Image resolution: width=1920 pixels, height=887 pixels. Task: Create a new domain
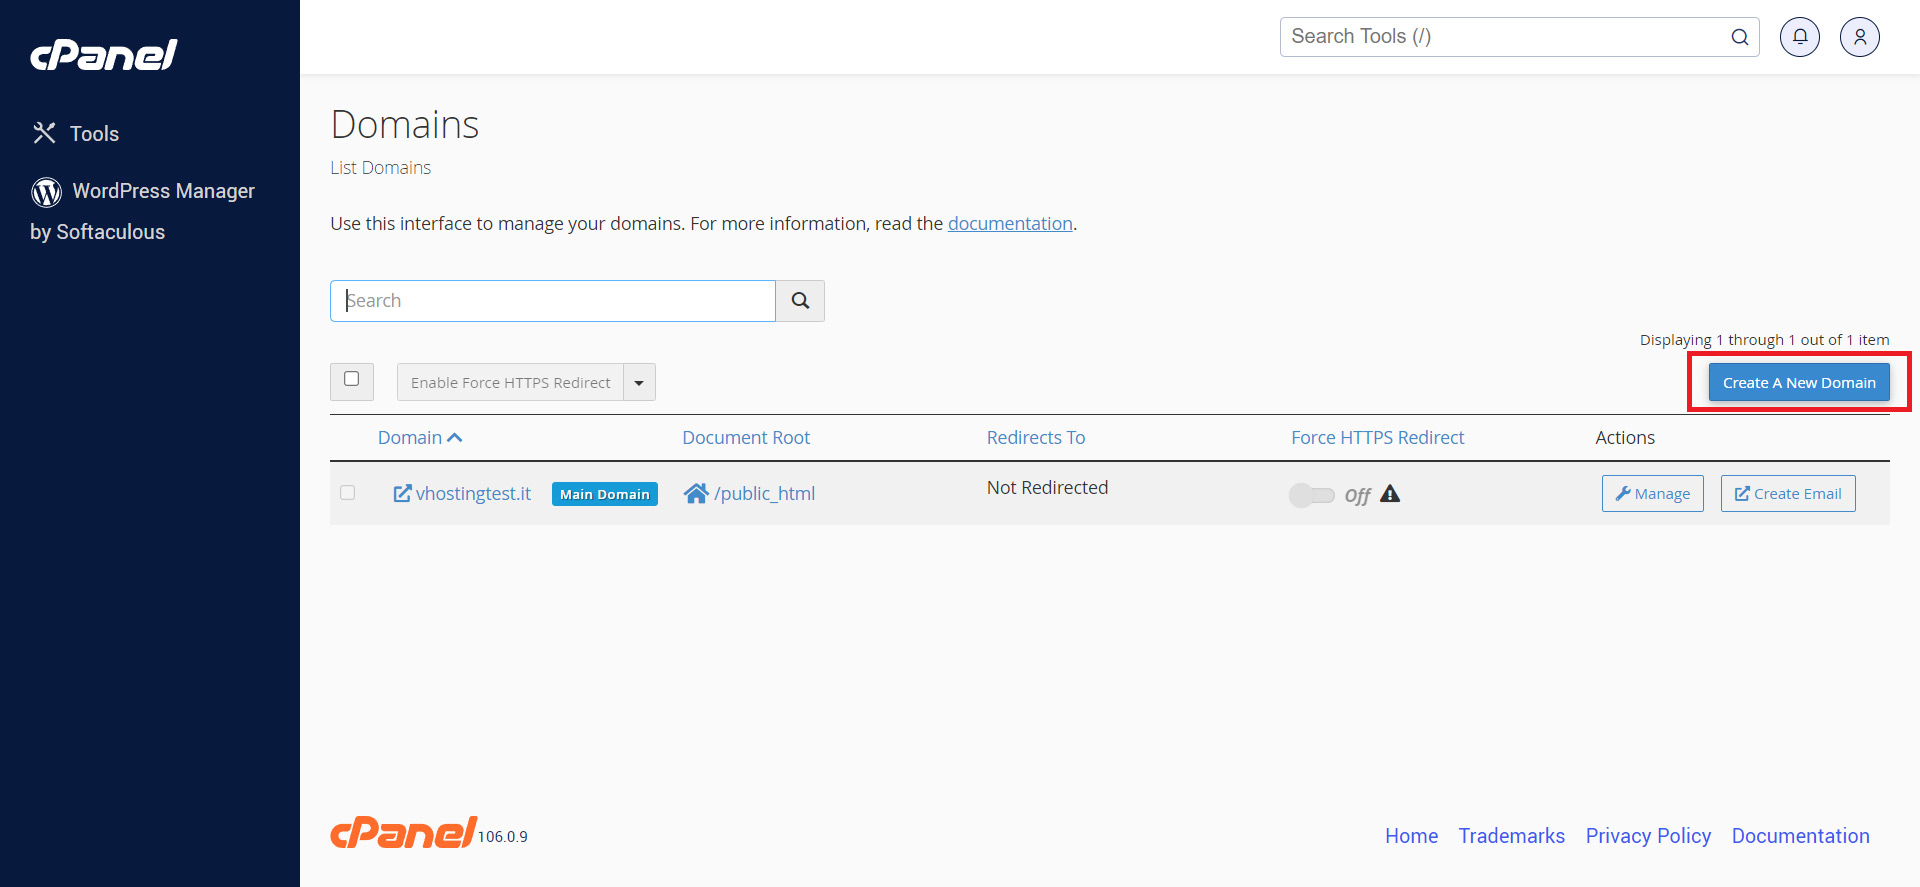1799,382
